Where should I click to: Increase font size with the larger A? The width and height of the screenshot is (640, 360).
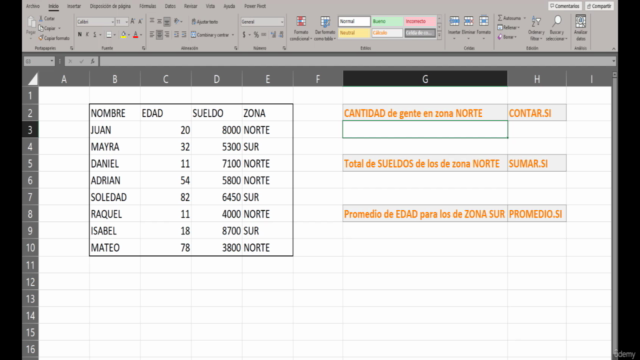(x=133, y=21)
